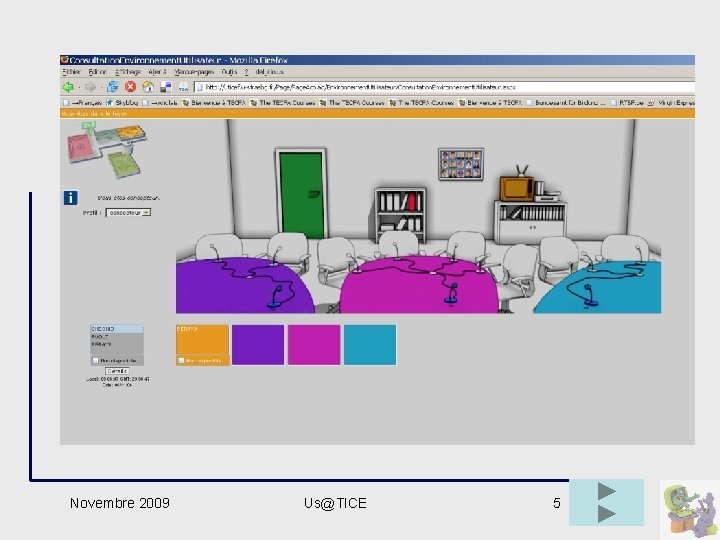Viewport: 720px width, 540px height.
Task: Open the Affichage menu
Action: point(128,72)
